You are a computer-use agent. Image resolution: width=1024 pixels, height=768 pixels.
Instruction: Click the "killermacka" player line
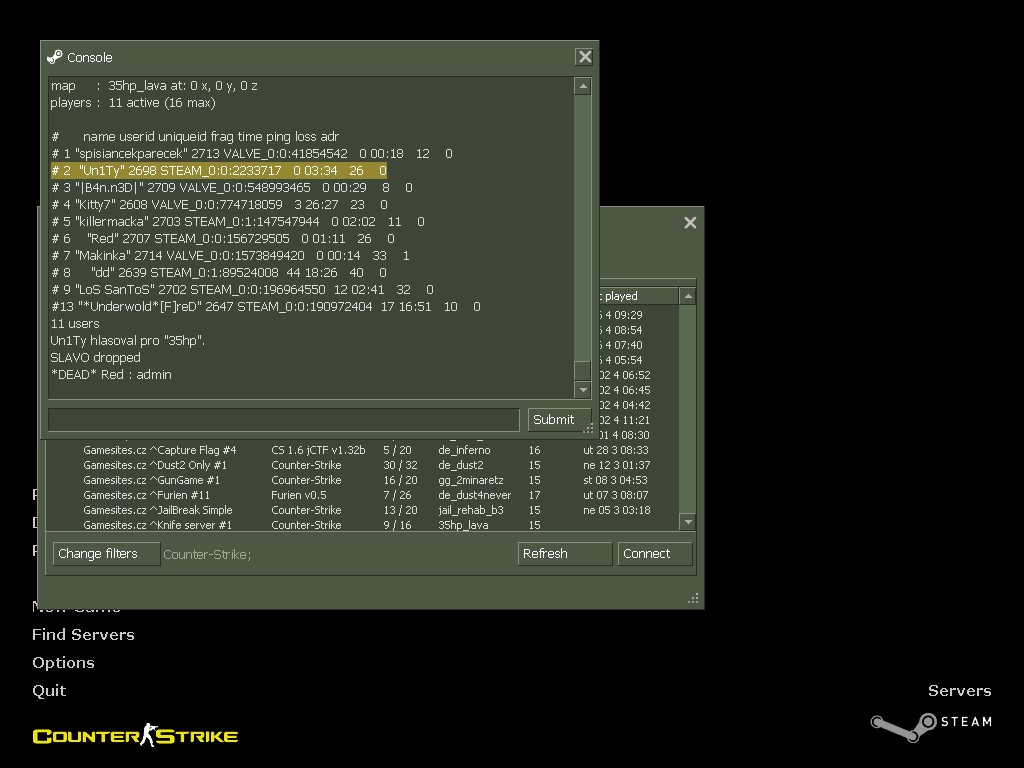238,221
